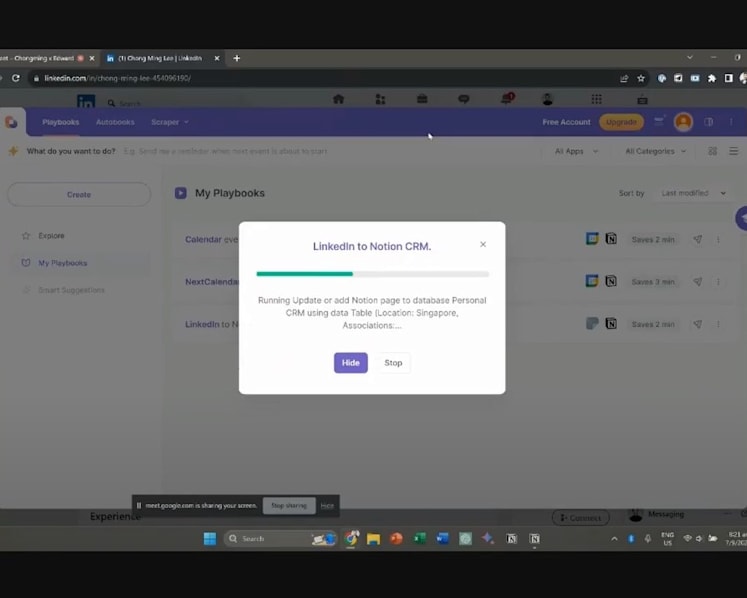Open LinkedIn My Network icon
Viewport: 747px width, 598px height.
(380, 99)
